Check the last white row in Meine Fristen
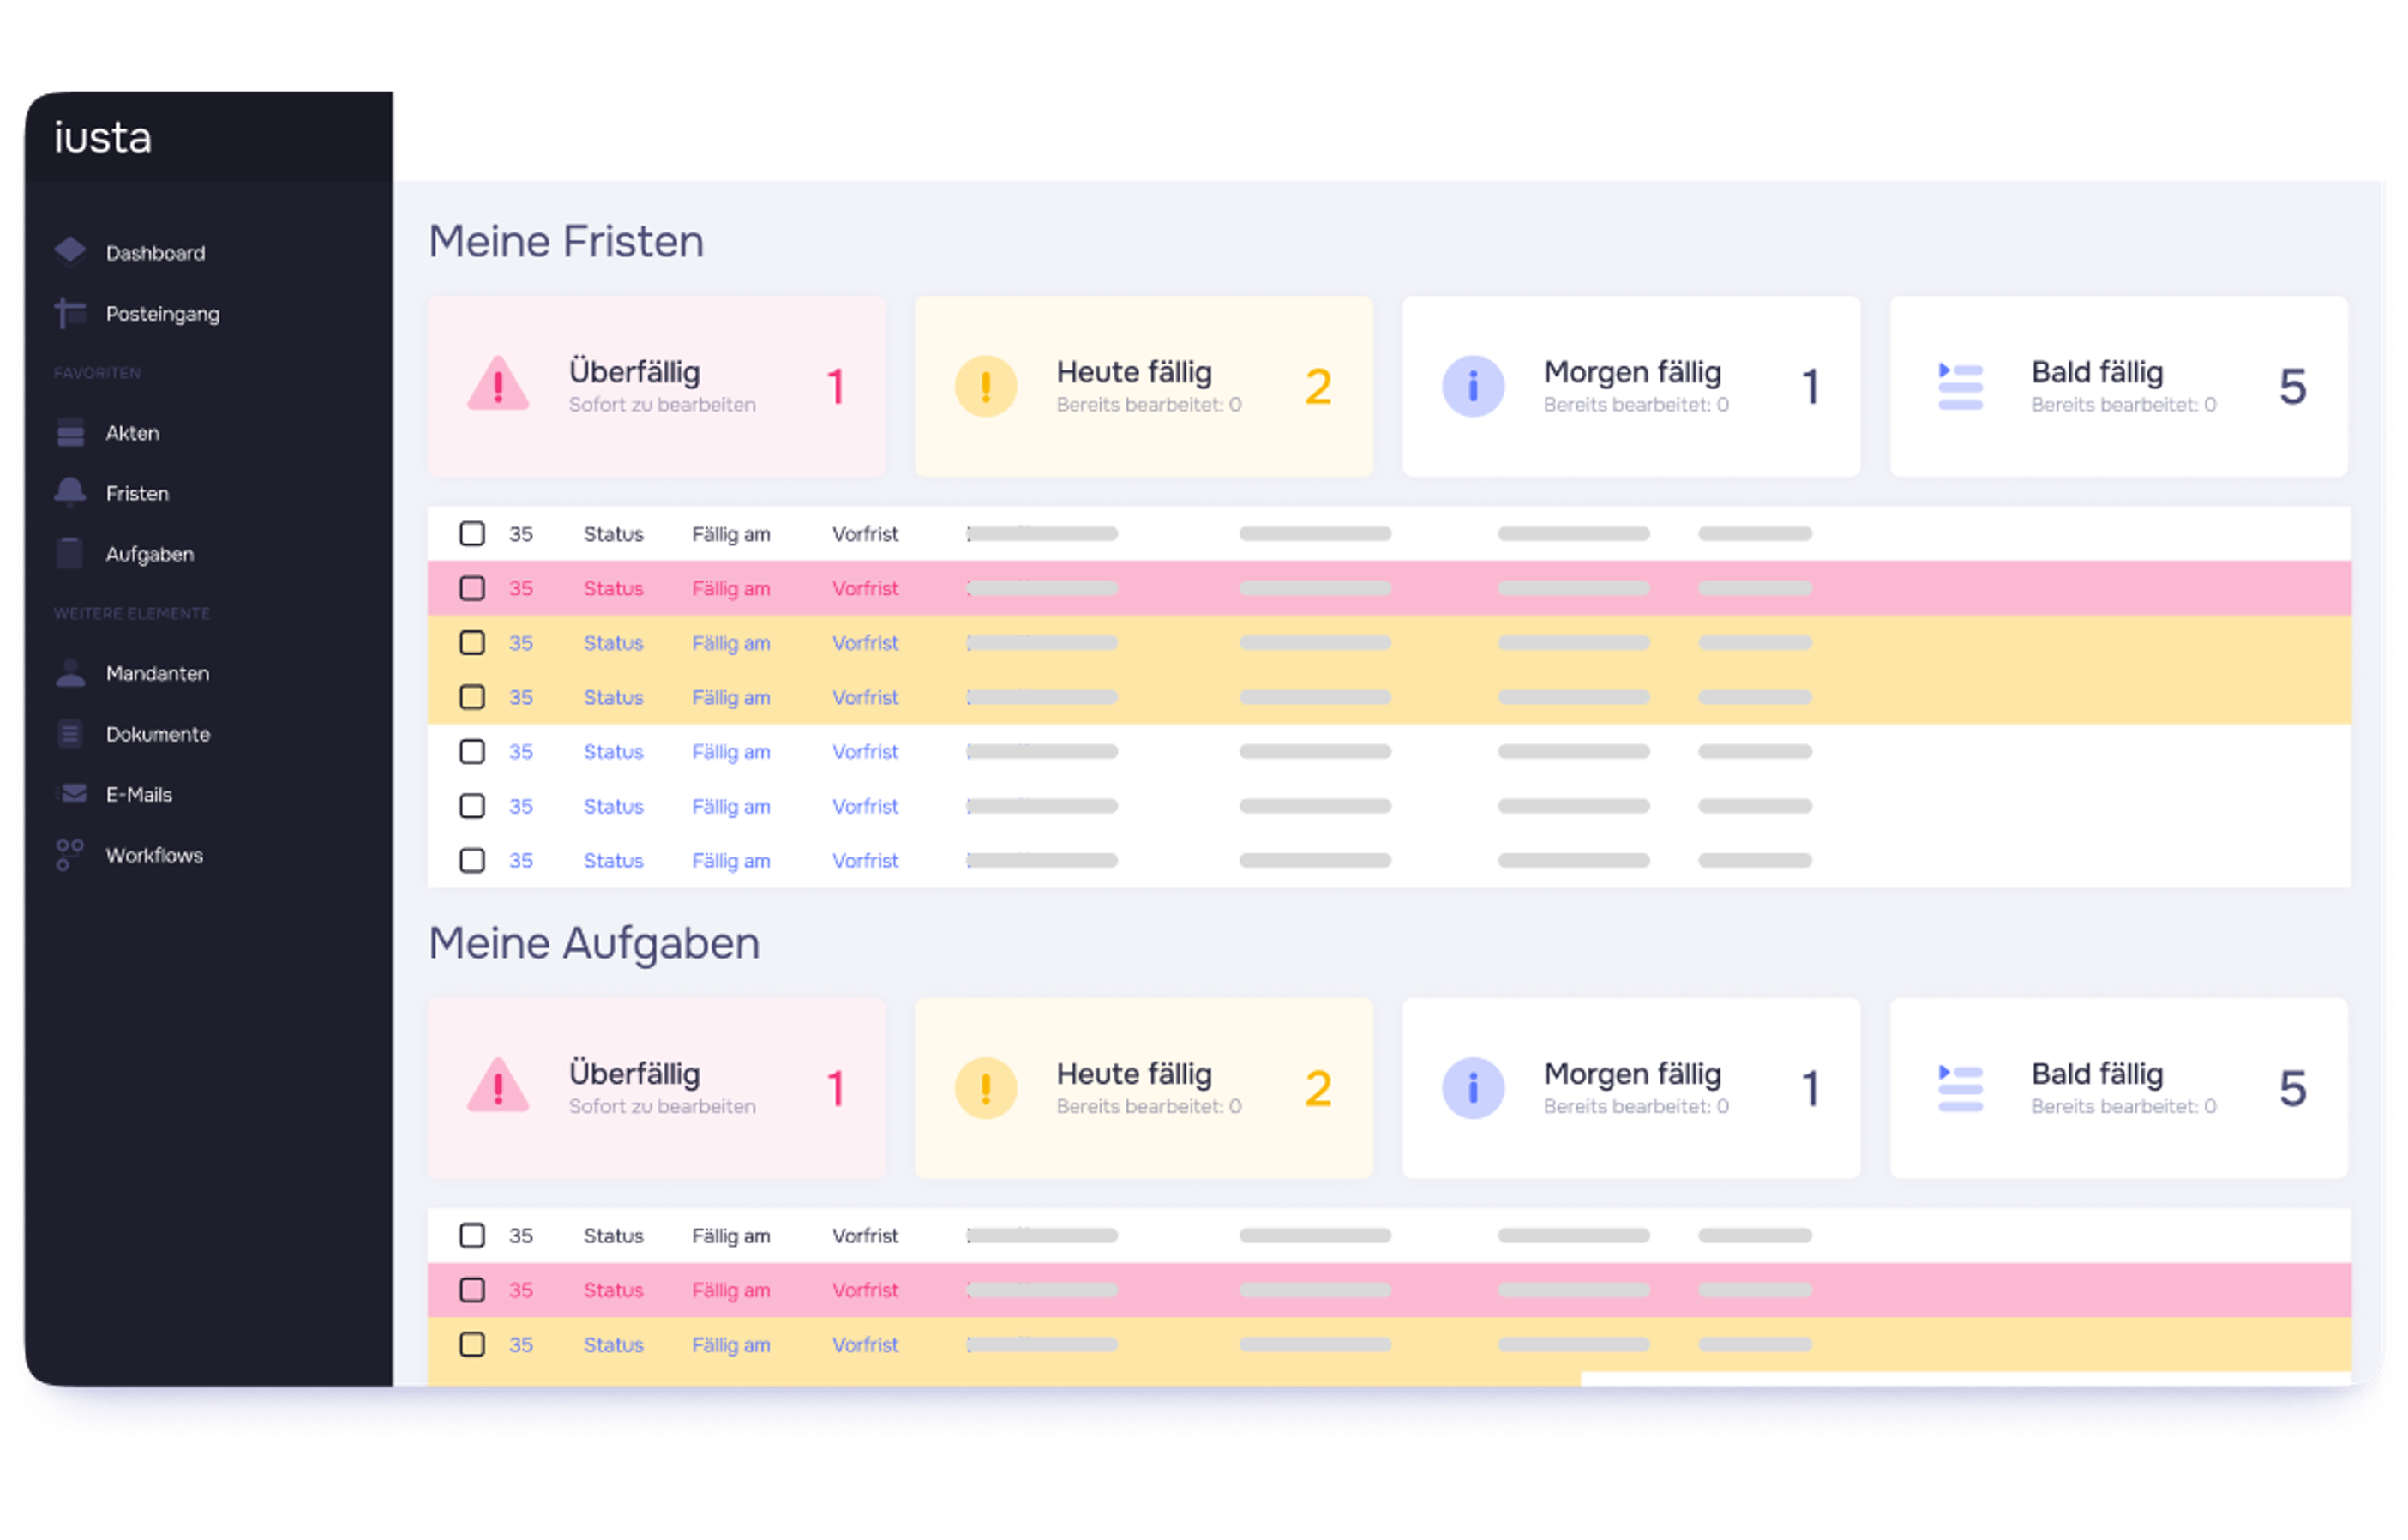The height and width of the screenshot is (1540, 2408). [472, 860]
